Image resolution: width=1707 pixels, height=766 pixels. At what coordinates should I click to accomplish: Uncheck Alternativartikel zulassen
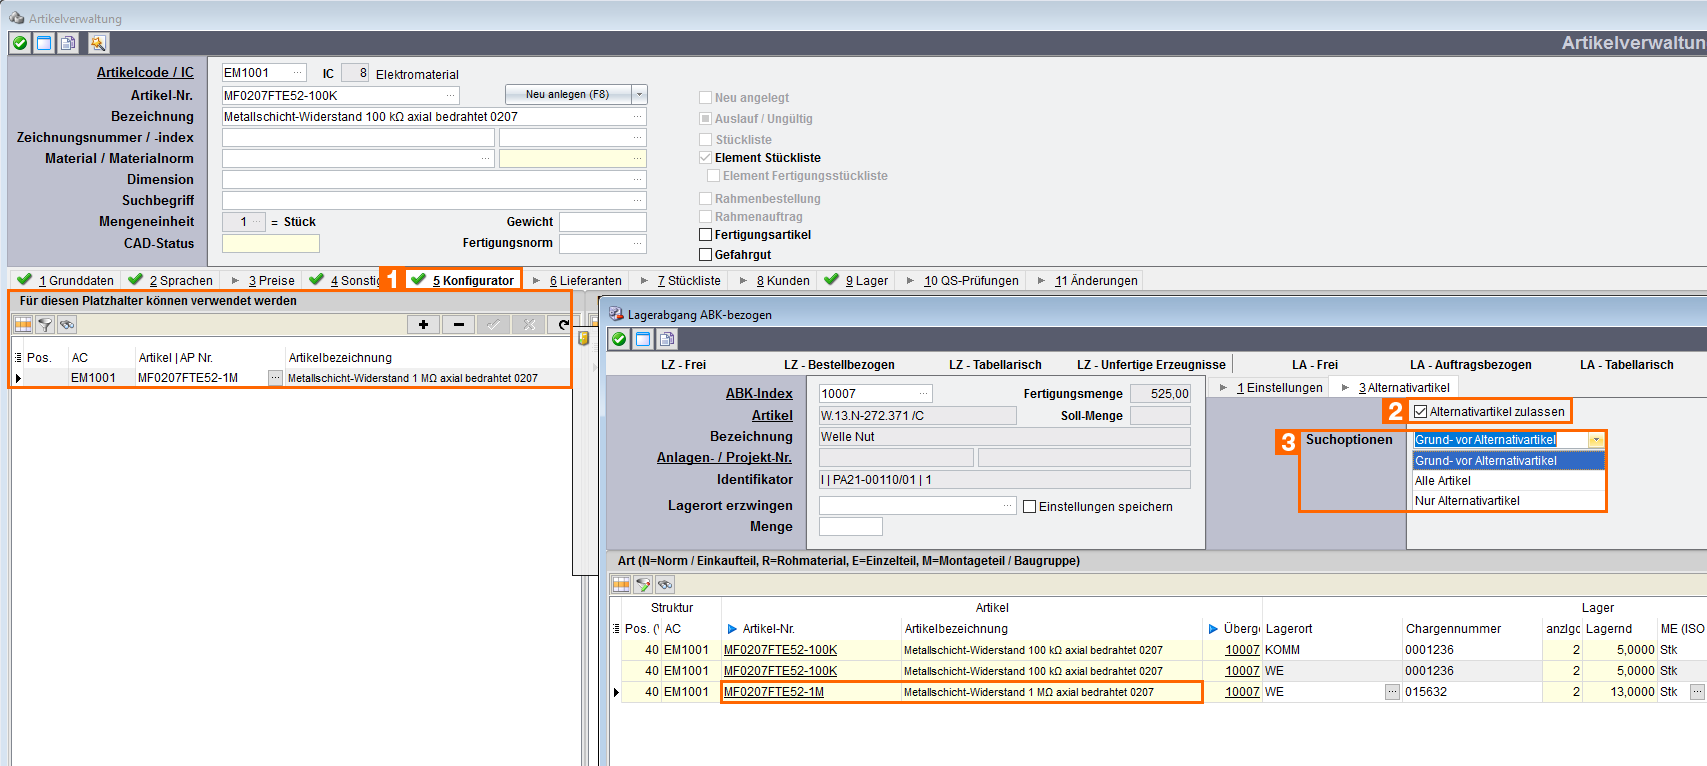[1420, 412]
